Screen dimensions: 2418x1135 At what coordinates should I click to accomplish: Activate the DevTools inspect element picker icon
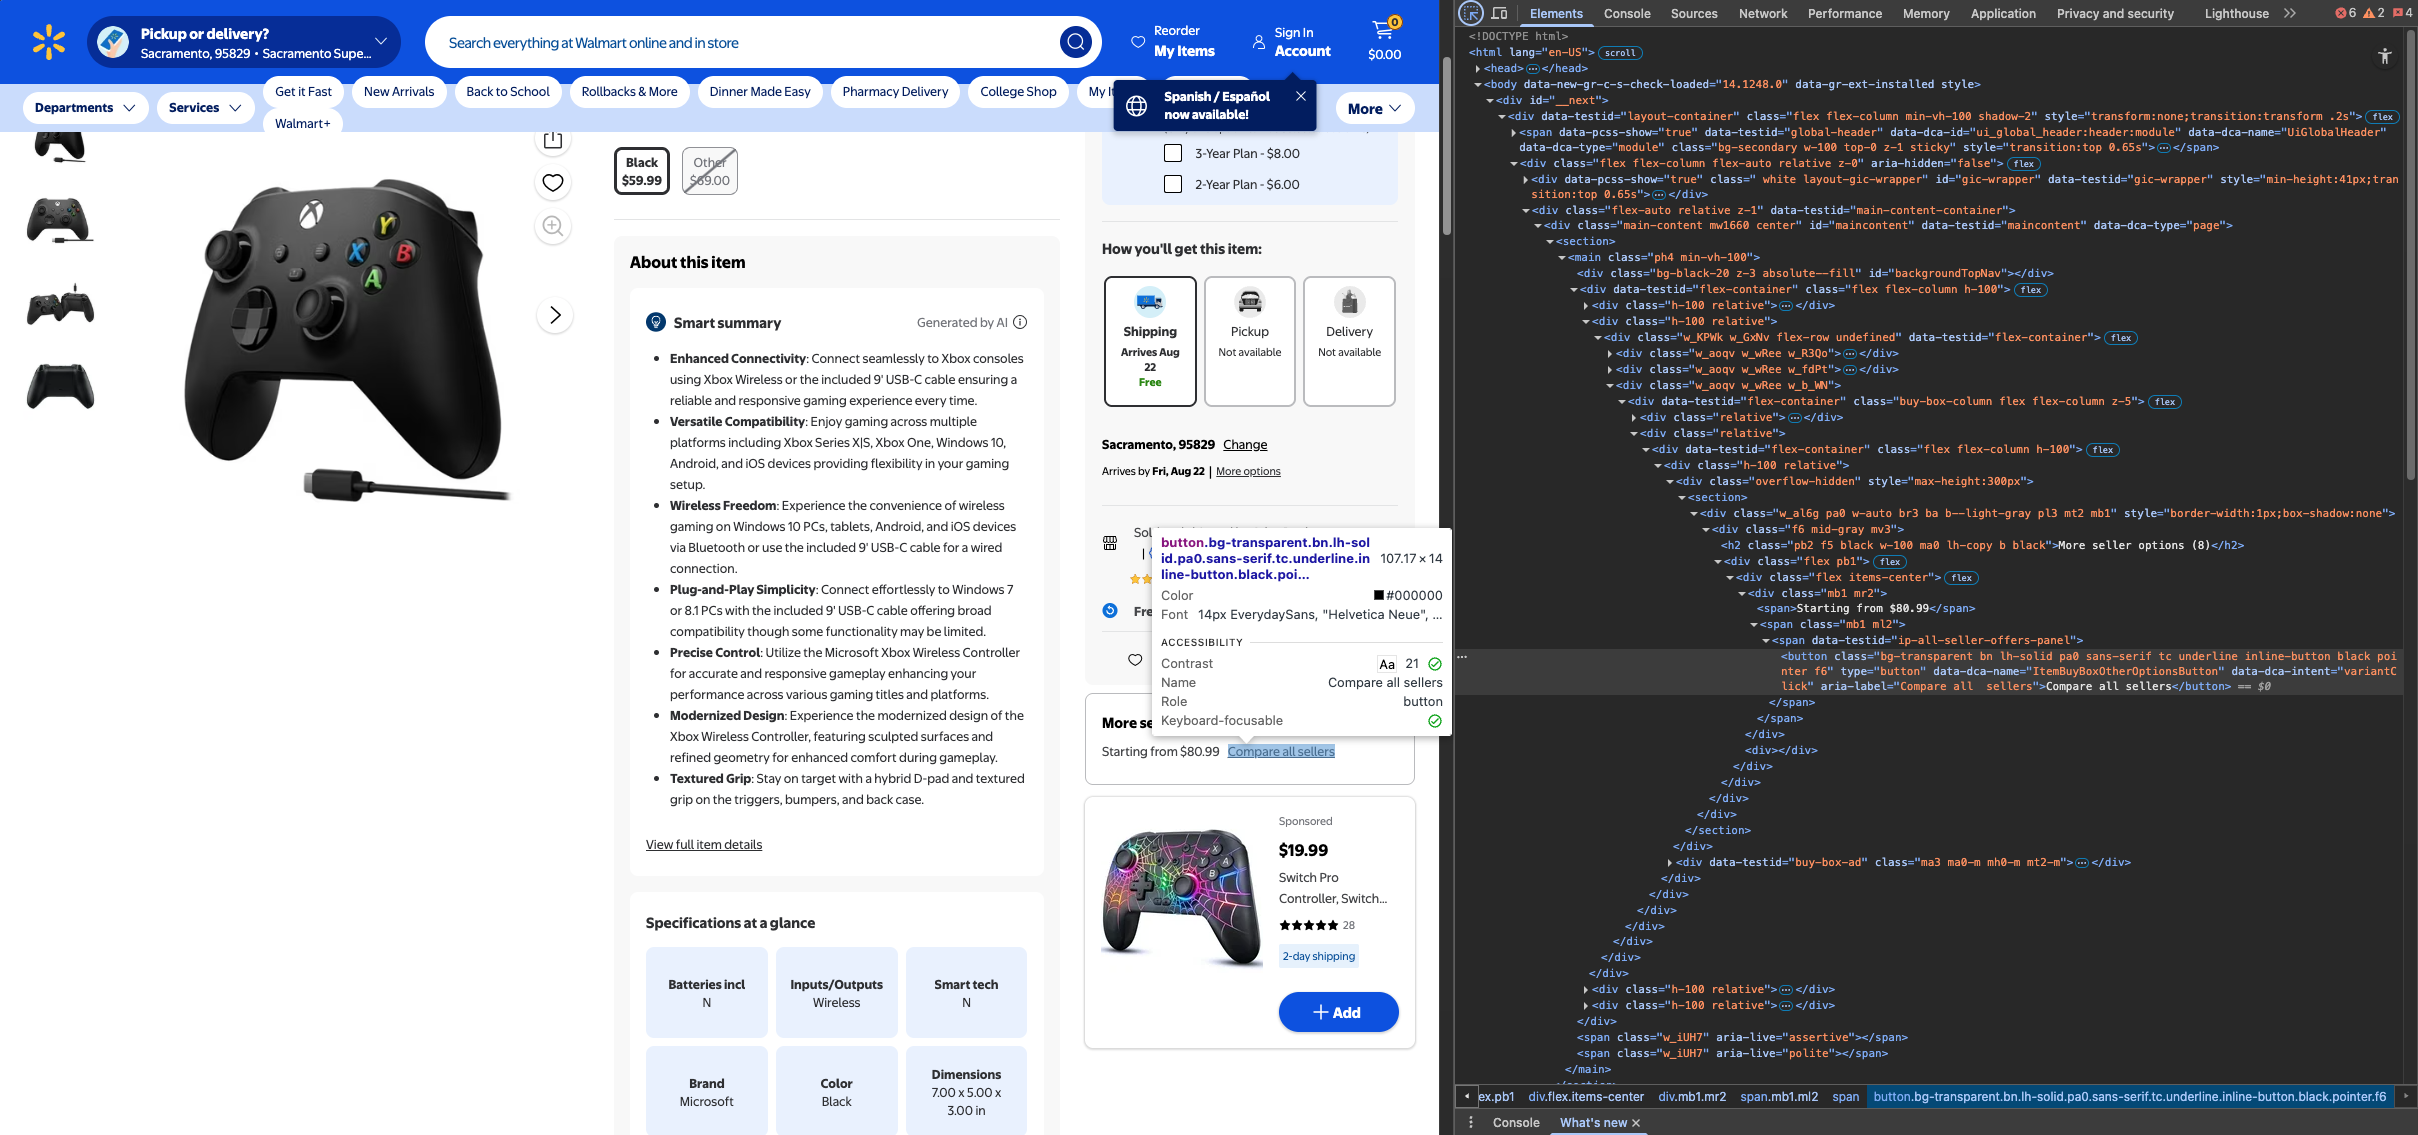pos(1470,13)
